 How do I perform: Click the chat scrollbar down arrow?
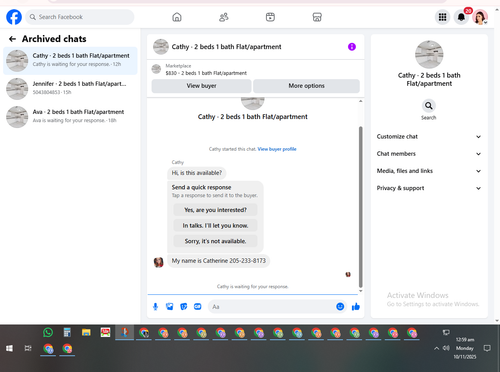[x=360, y=291]
